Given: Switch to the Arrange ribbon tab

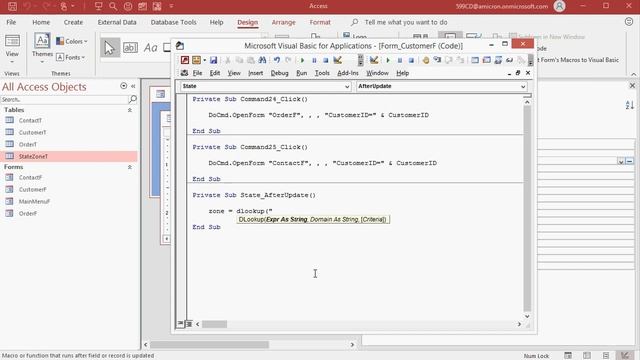Looking at the screenshot, I should point(283,22).
